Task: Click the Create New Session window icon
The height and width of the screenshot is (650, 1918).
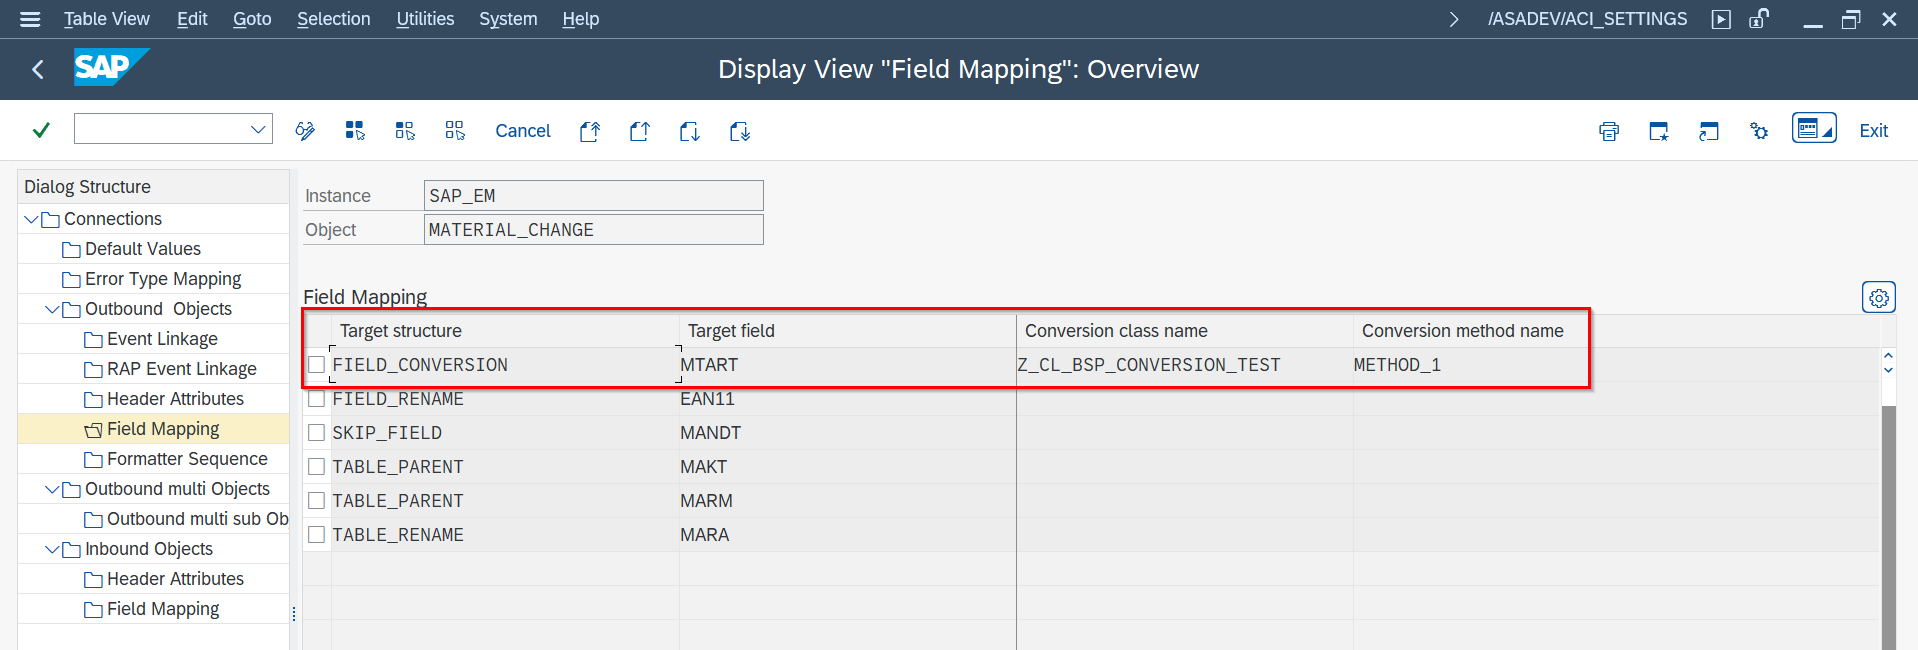Action: click(x=1659, y=131)
